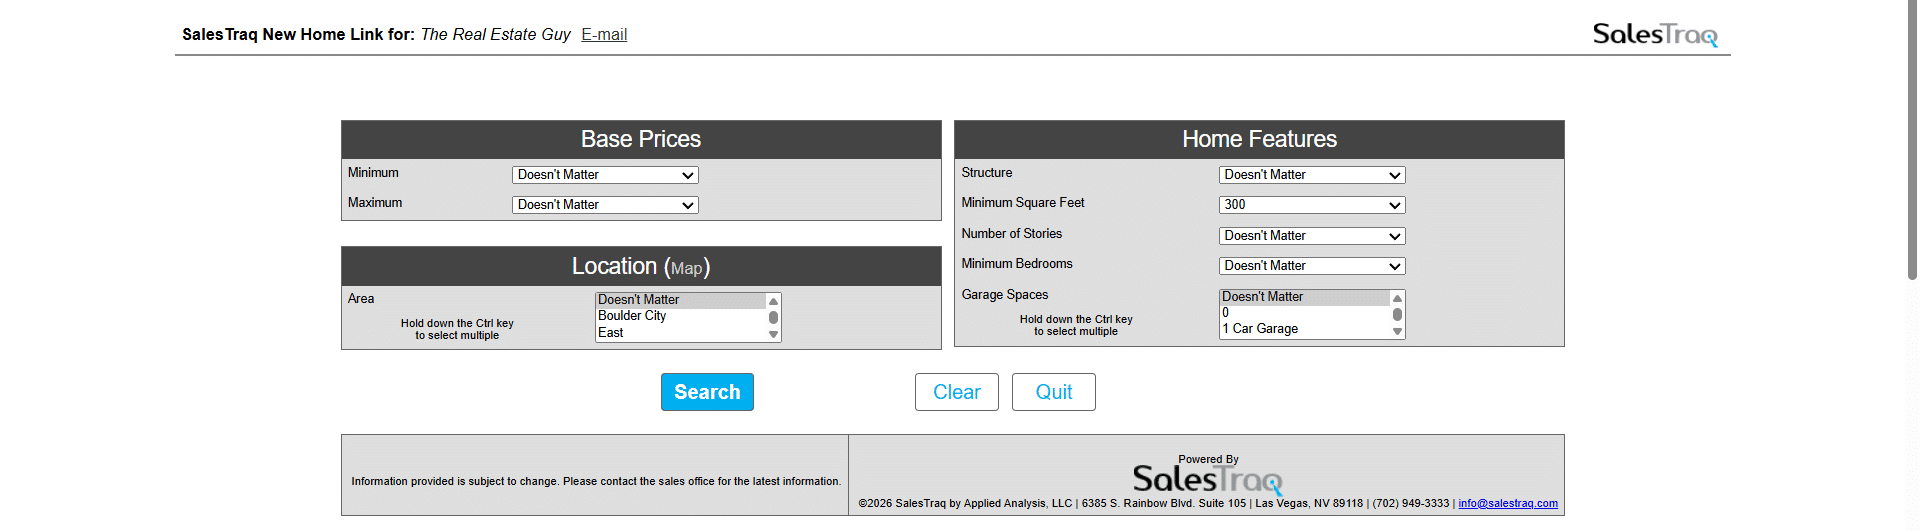Click the Garage Spaces scroll-down arrow
The image size is (1920, 530).
click(x=1397, y=332)
